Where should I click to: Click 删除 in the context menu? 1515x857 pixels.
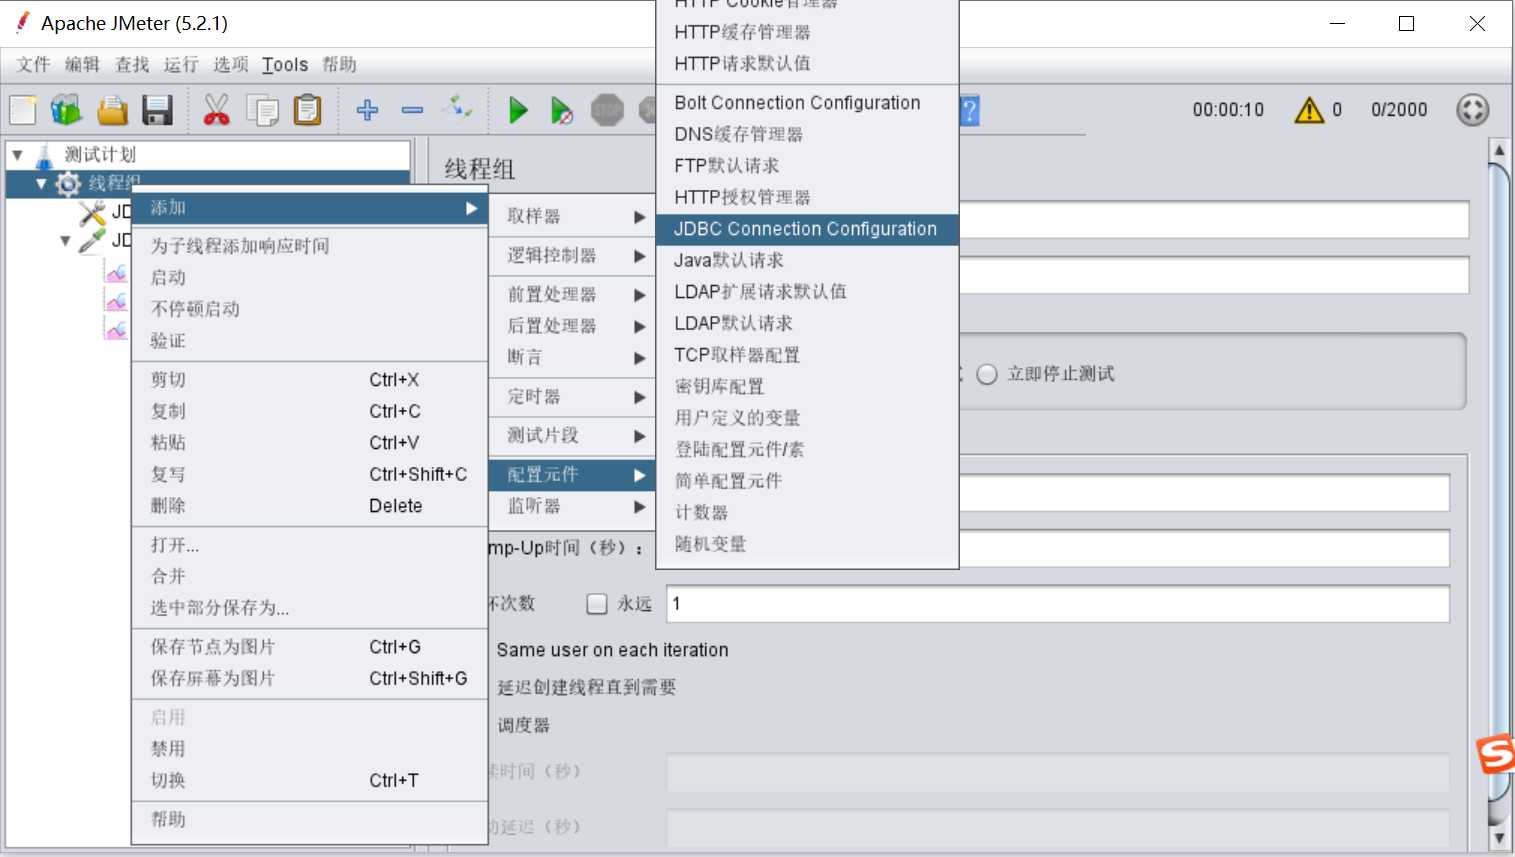coord(309,506)
